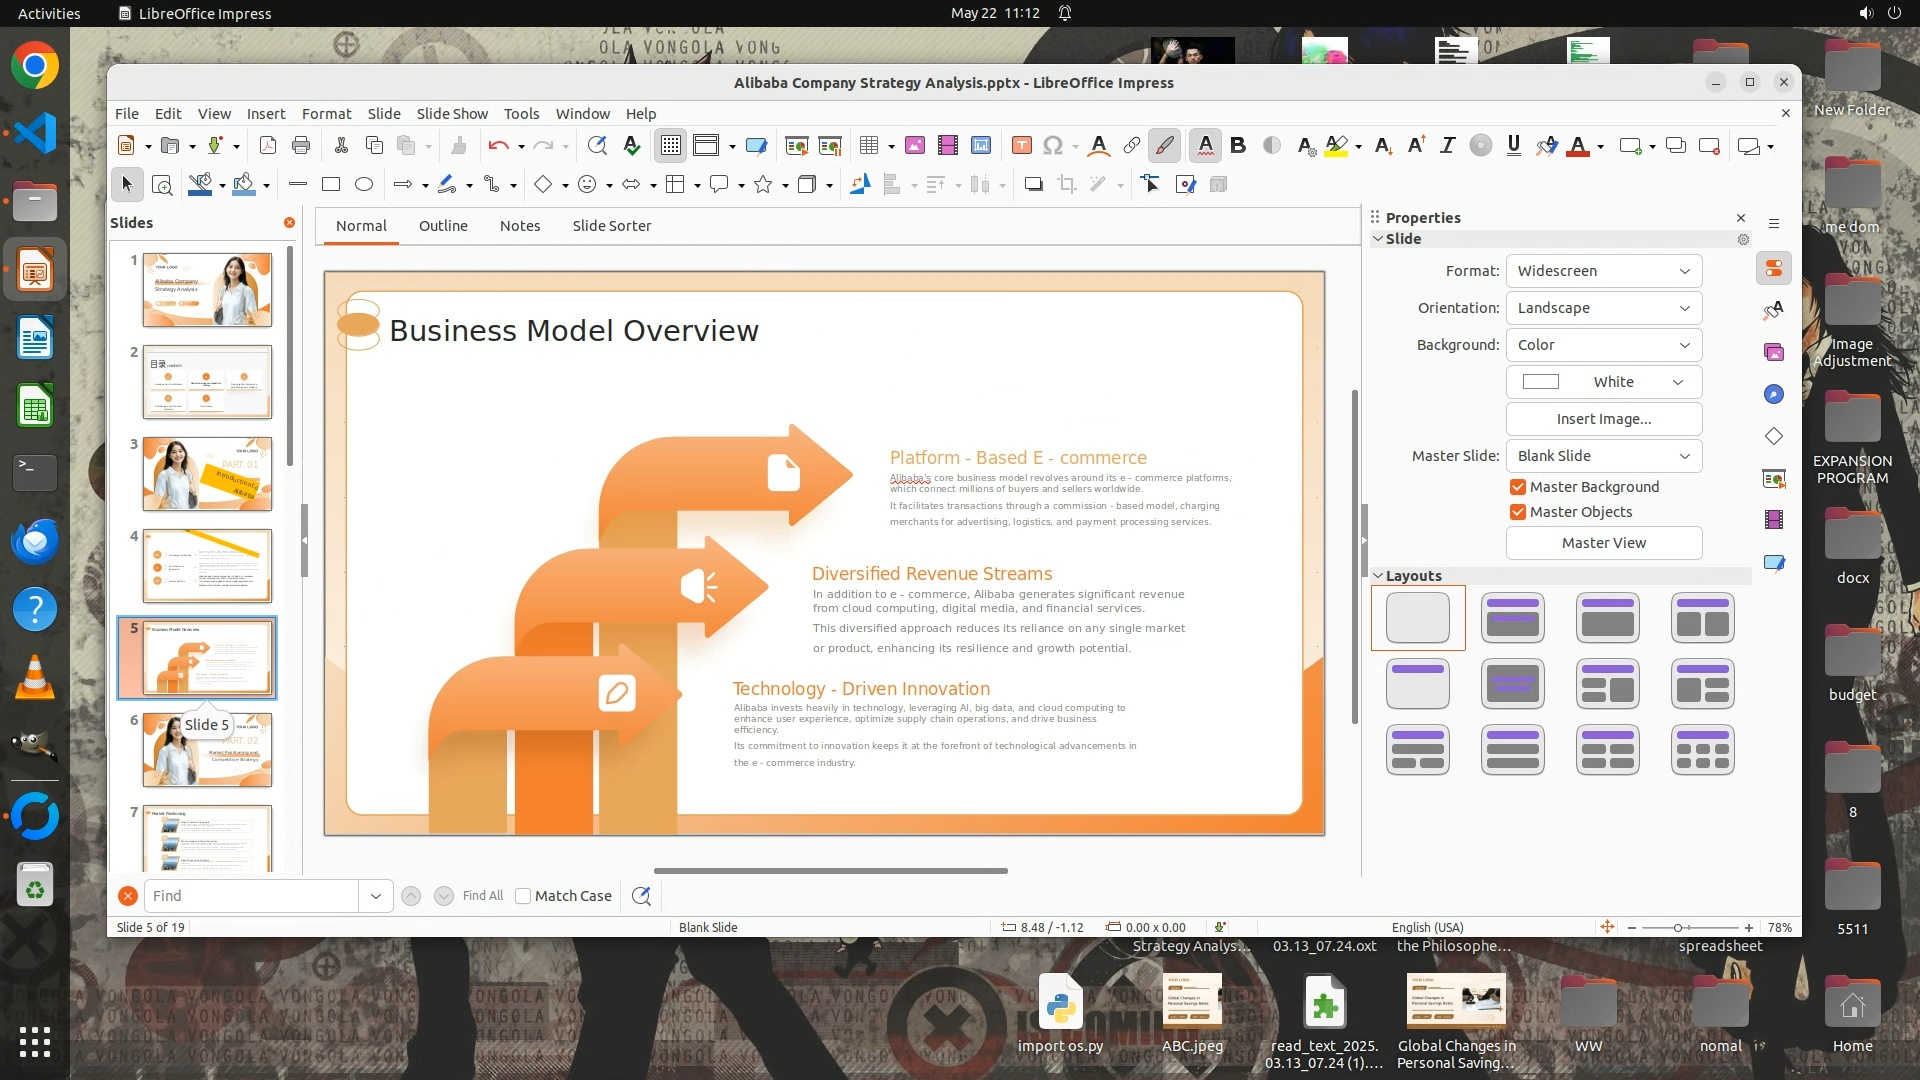Uncheck the Master Background checkbox

(x=1518, y=487)
